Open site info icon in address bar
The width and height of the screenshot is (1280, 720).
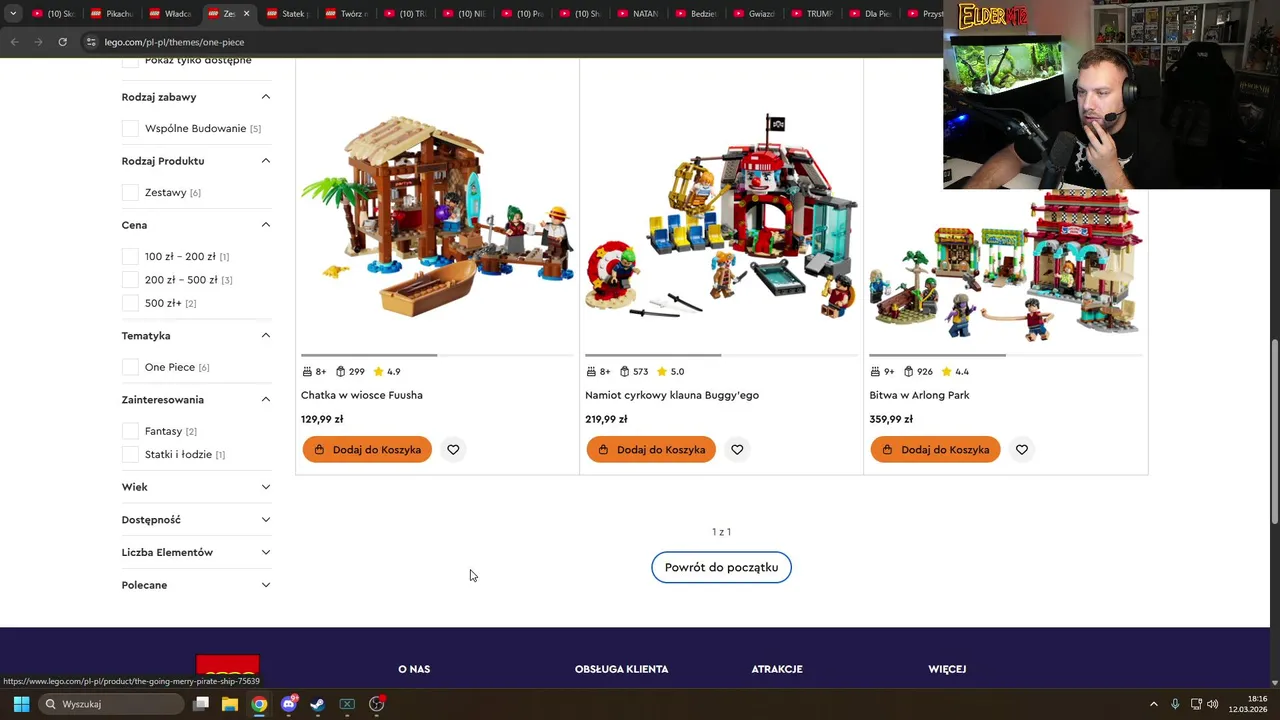pos(91,42)
